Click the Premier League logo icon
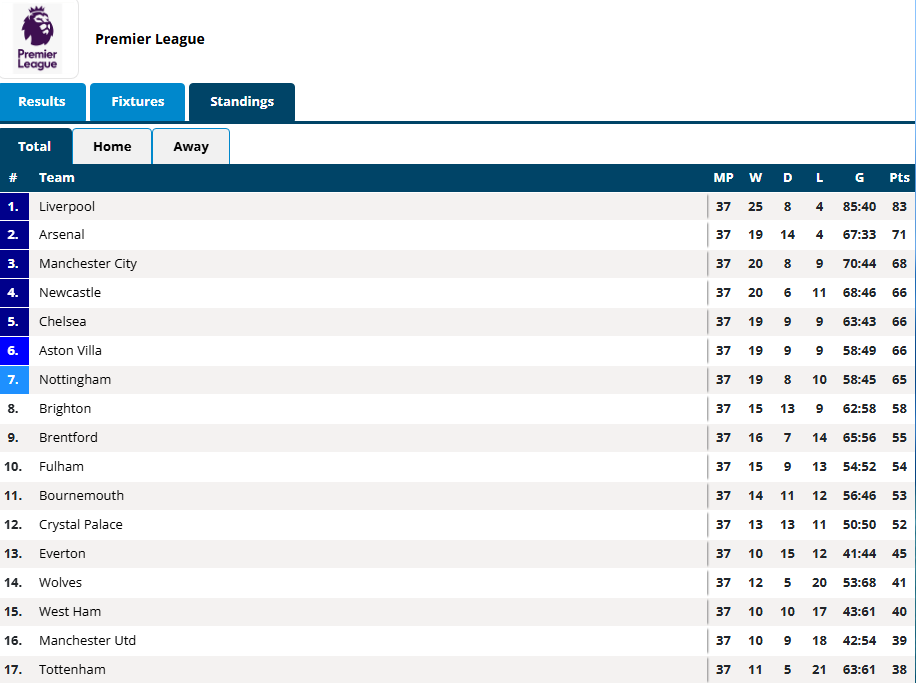 38,39
